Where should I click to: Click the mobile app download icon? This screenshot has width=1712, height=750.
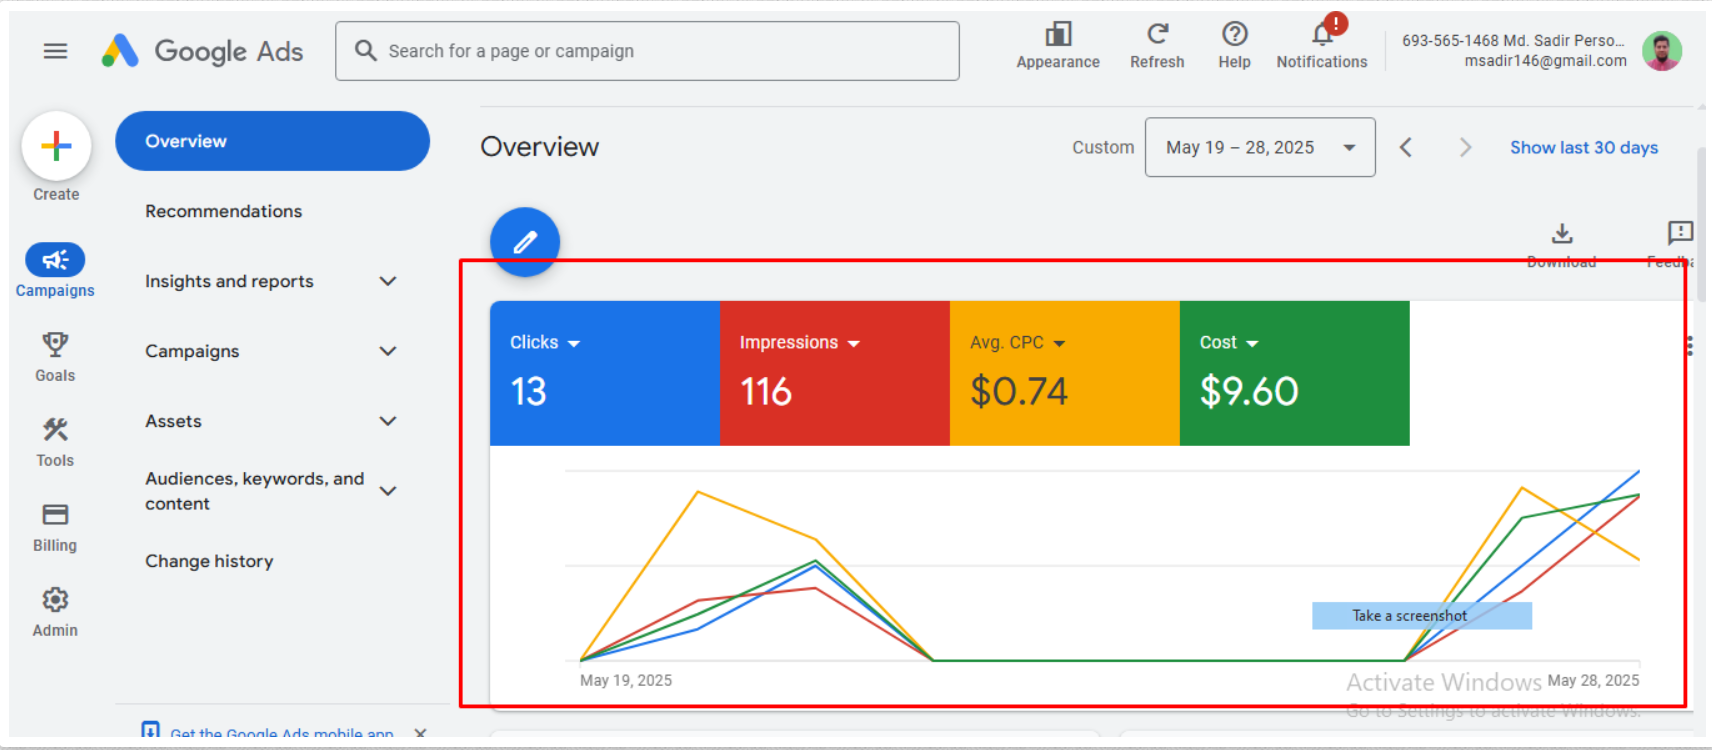pyautogui.click(x=150, y=730)
